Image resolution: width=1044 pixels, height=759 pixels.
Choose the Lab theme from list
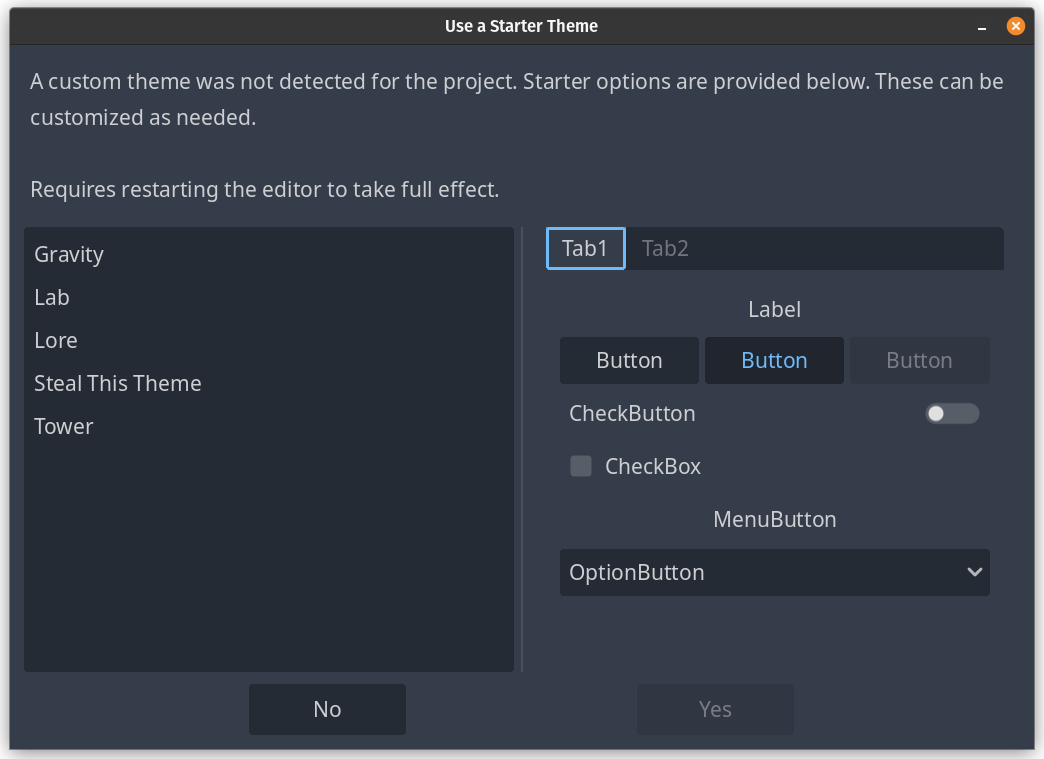(x=52, y=298)
